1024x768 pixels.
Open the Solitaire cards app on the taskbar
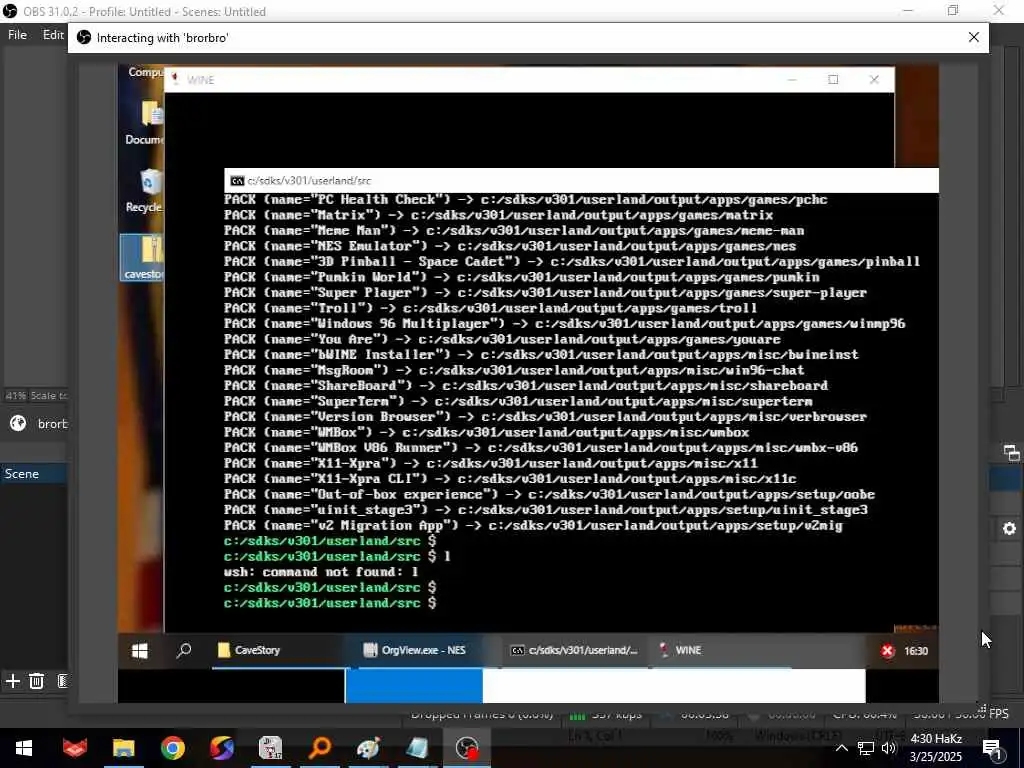click(270, 748)
